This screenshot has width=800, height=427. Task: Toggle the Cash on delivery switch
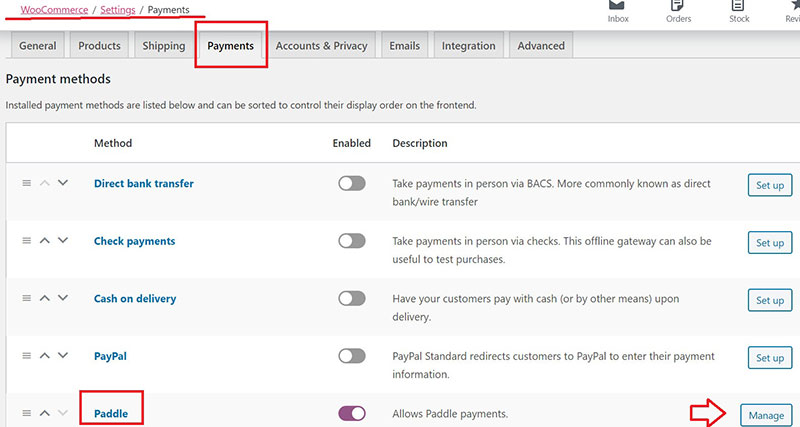point(352,298)
